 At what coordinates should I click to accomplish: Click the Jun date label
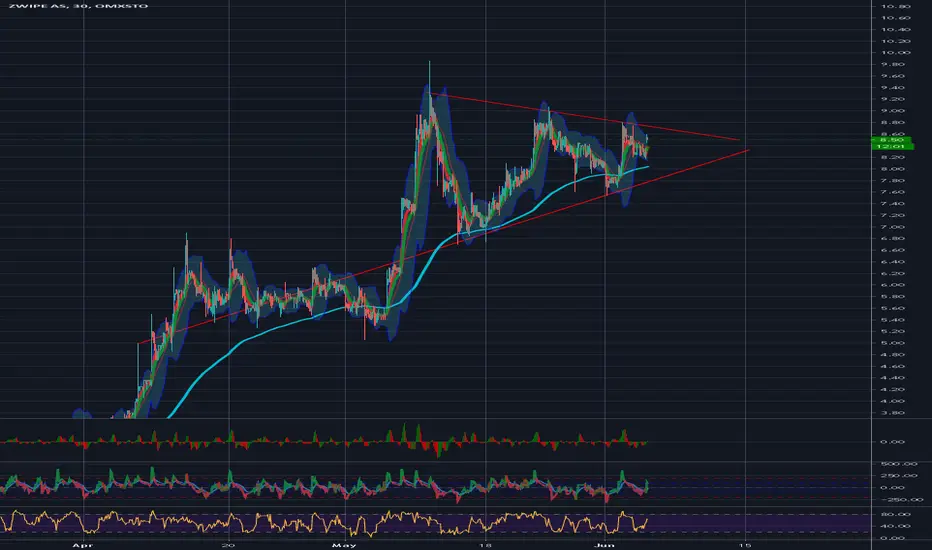(x=604, y=545)
